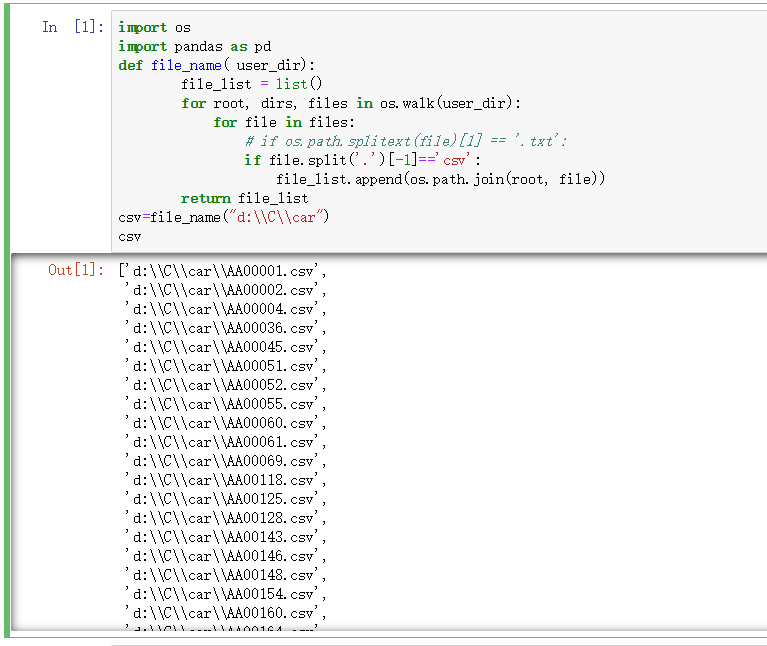
Task: Click output row AA00002.csv
Action: (226, 290)
